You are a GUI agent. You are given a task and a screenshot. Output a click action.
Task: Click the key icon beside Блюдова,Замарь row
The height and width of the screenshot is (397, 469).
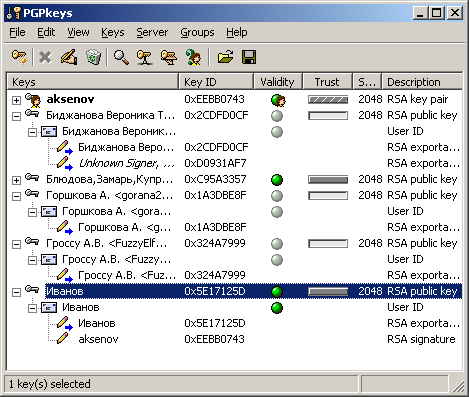coord(32,177)
